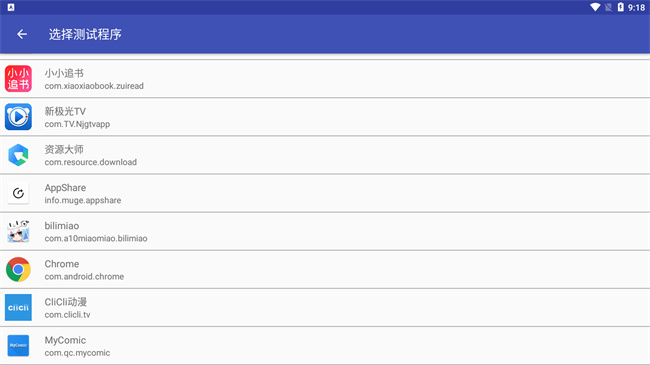Tap the 资源大师 hexagon icon
The image size is (650, 365).
18,155
